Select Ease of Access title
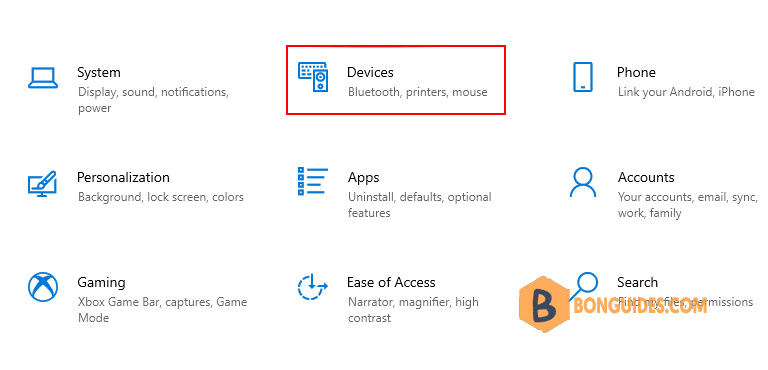 click(x=391, y=283)
